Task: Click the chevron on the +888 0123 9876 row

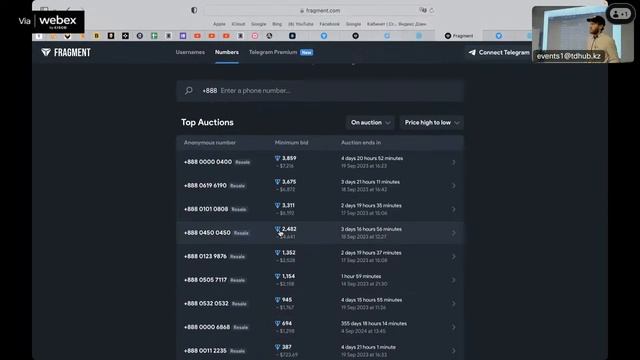Action: (x=453, y=257)
